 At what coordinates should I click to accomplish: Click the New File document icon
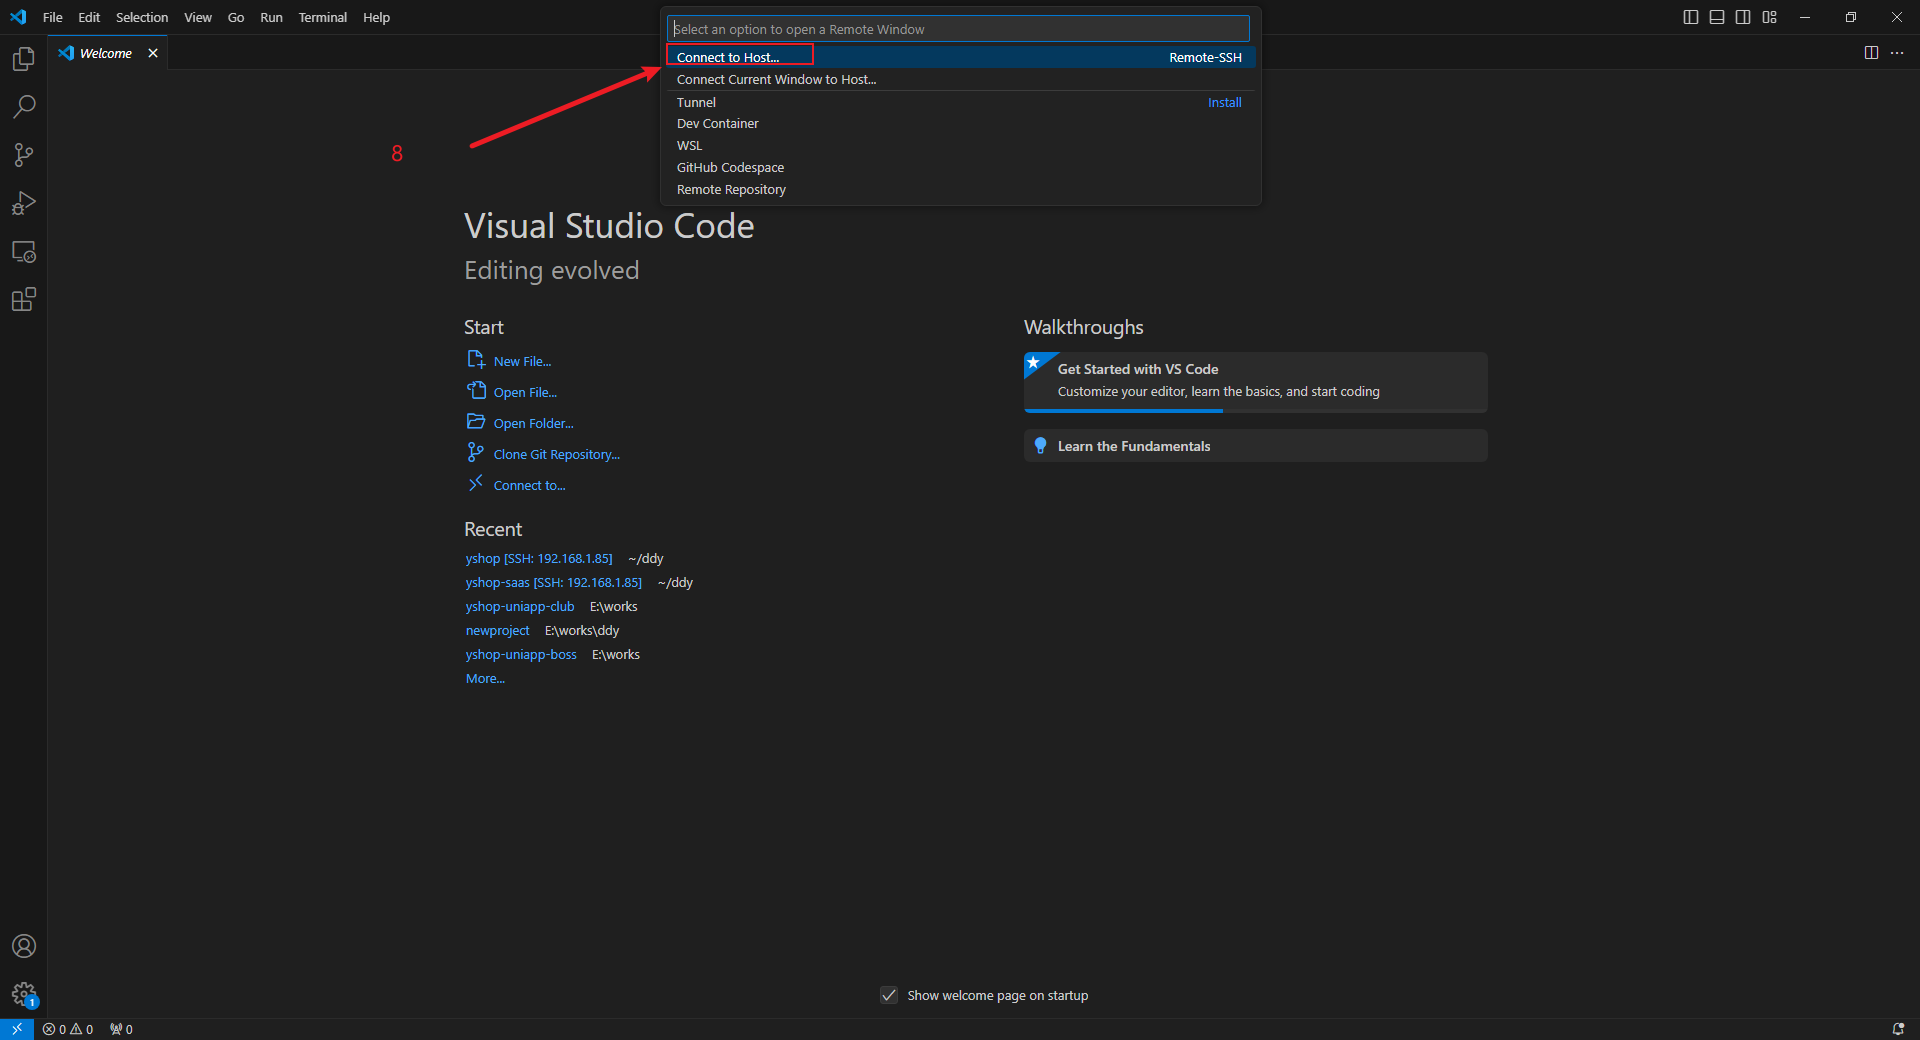tap(476, 359)
